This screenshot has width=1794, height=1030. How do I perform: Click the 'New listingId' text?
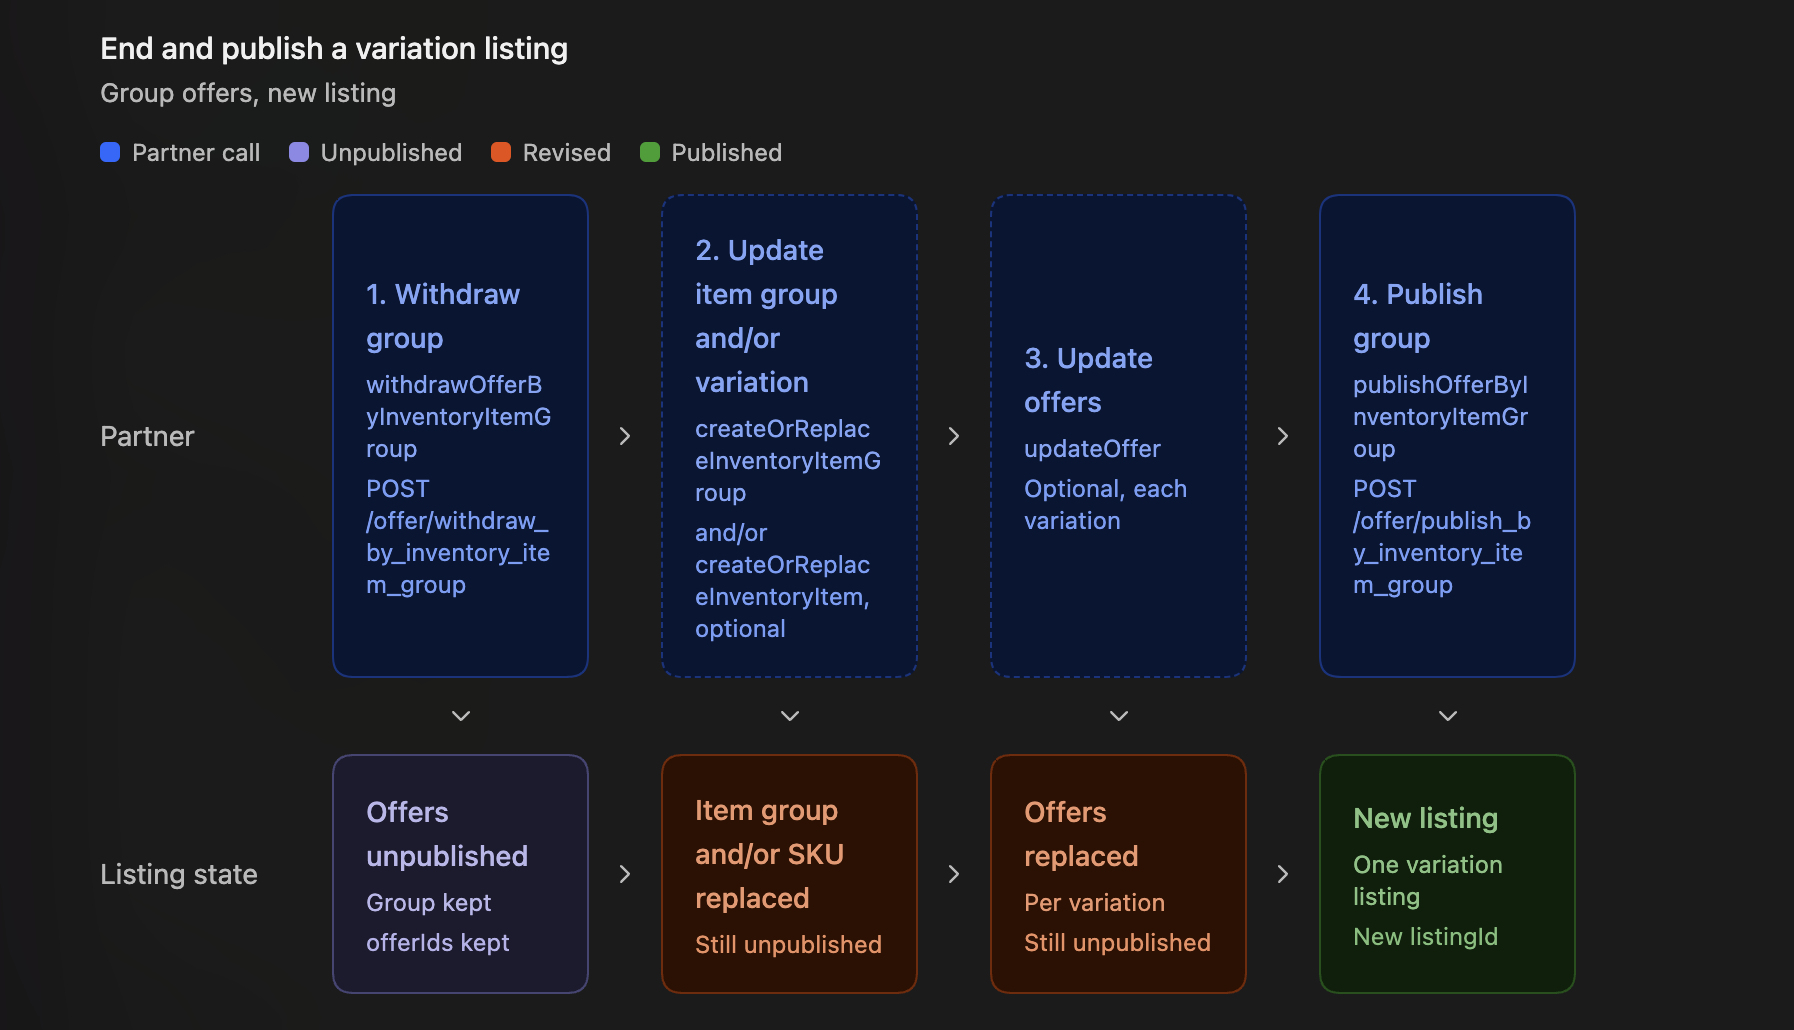[1425, 937]
